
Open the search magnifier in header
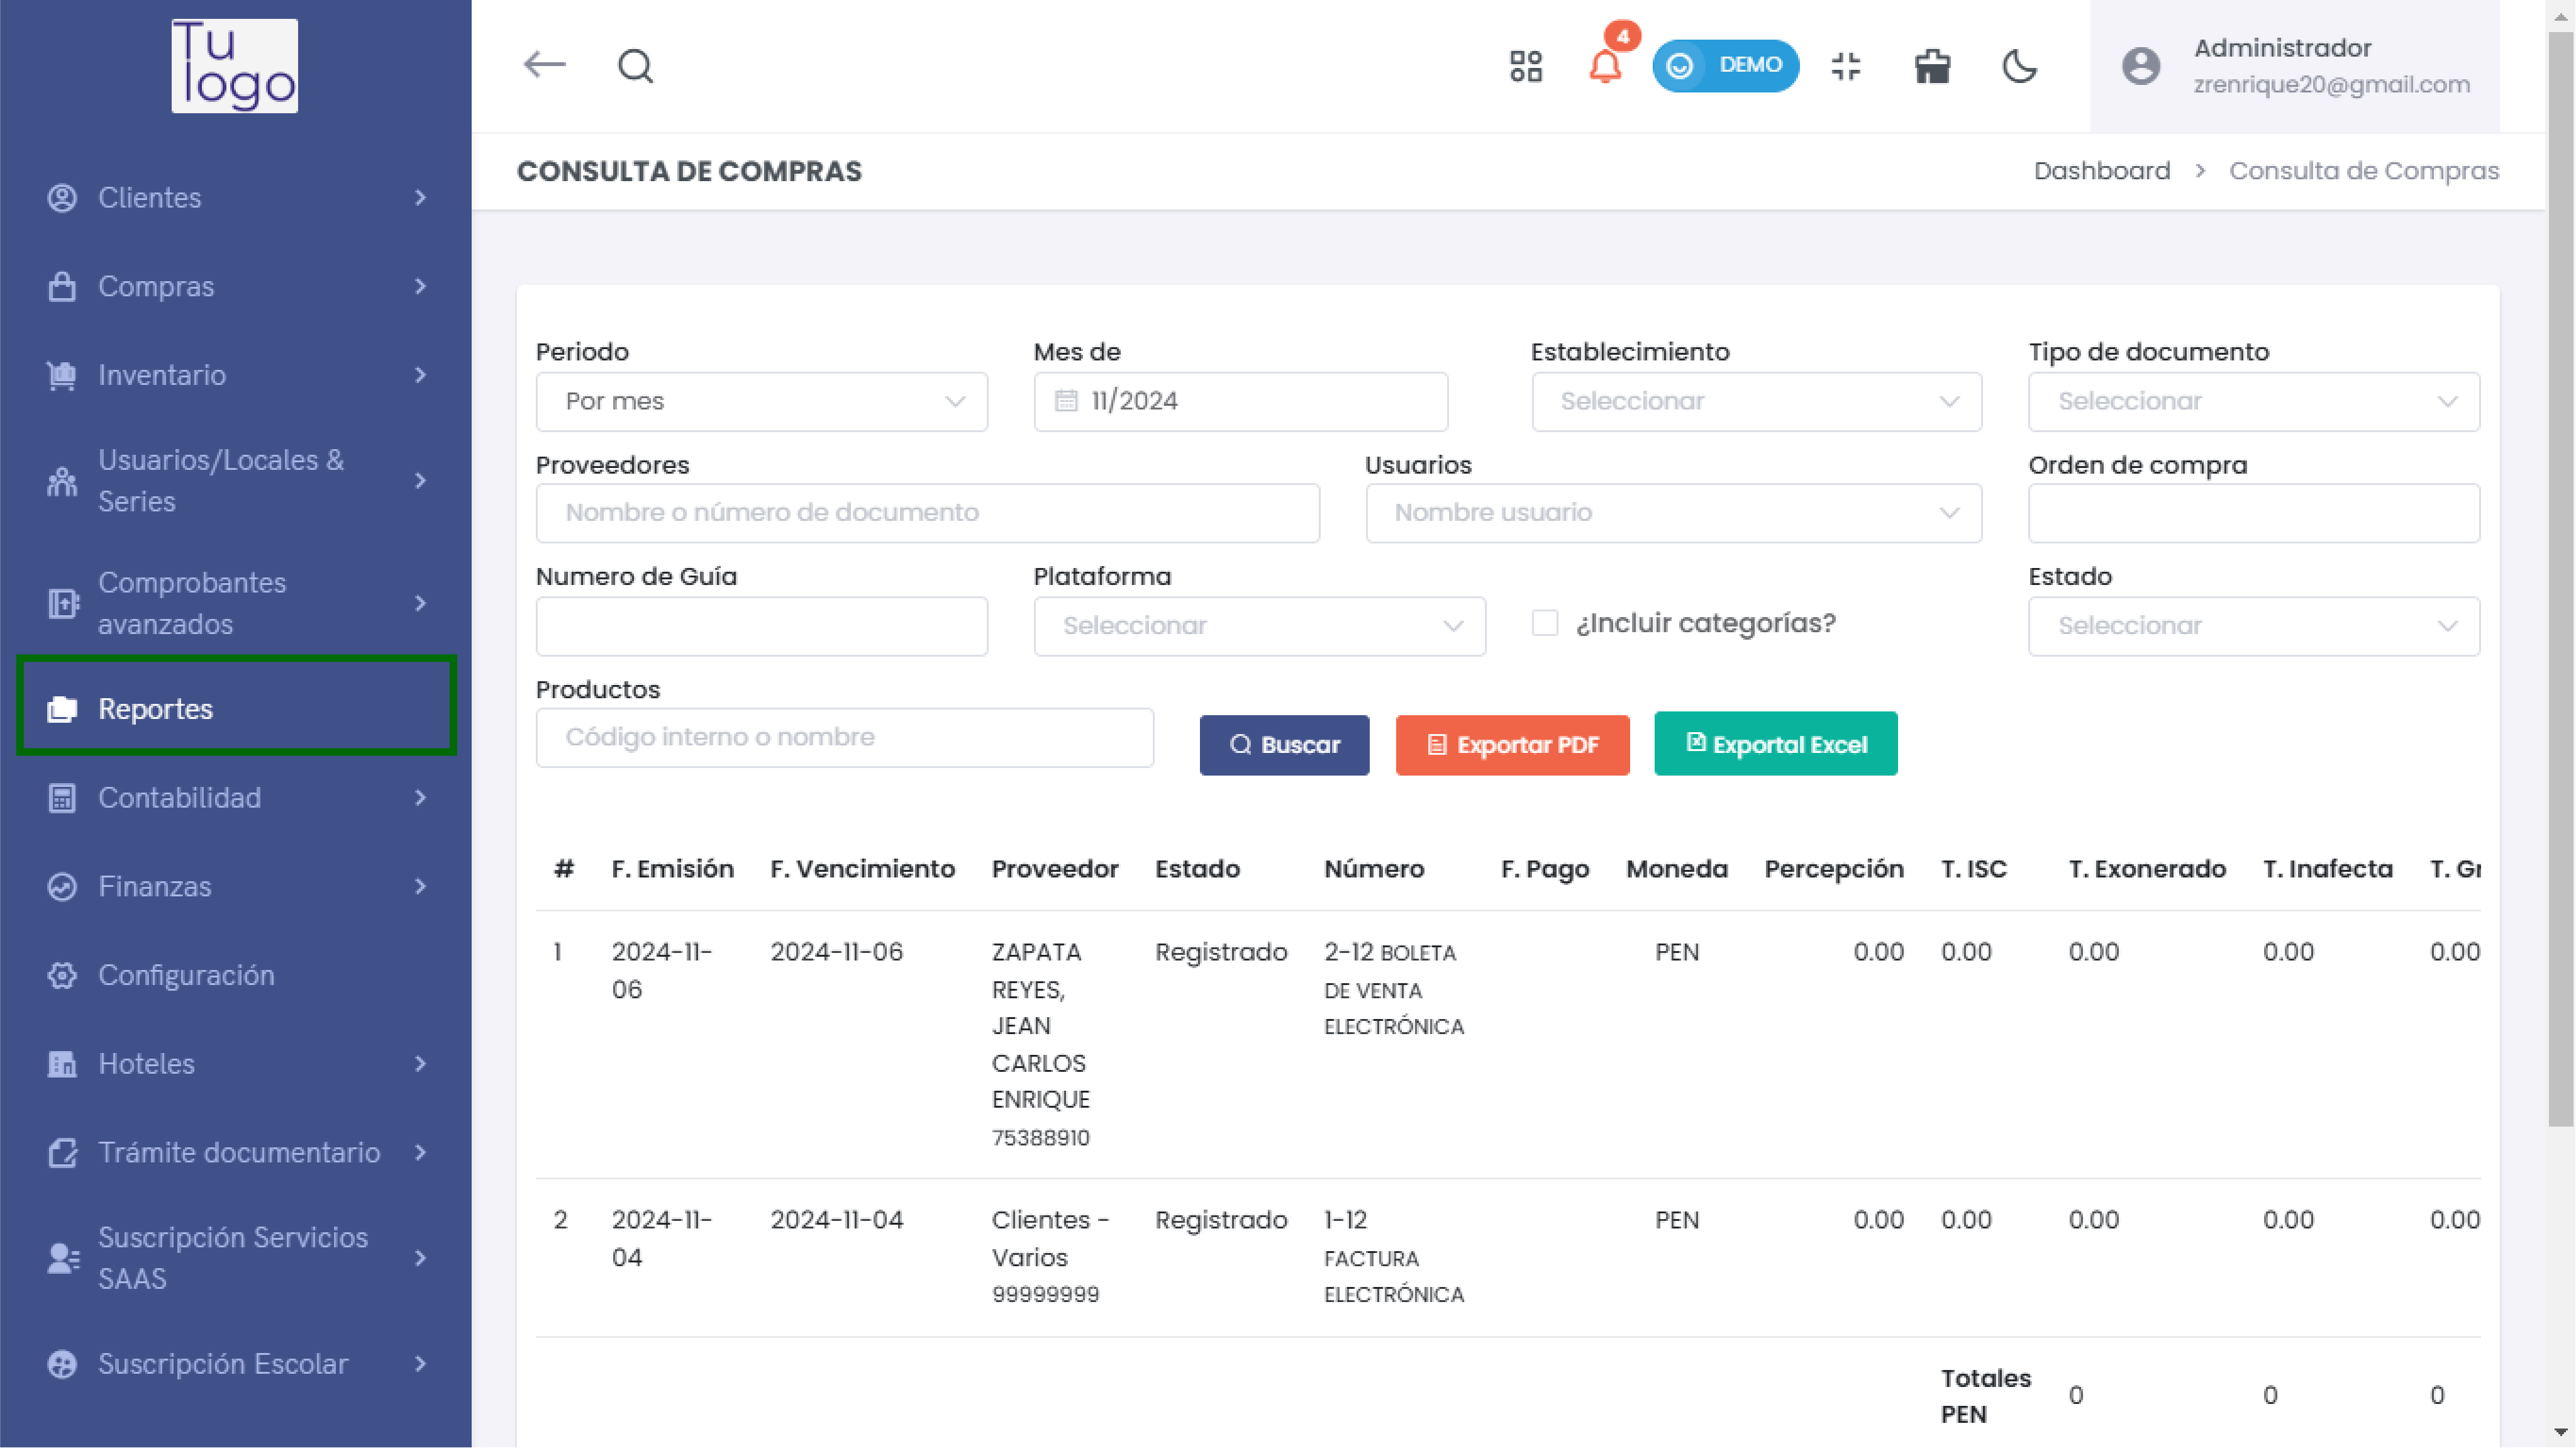pos(635,66)
